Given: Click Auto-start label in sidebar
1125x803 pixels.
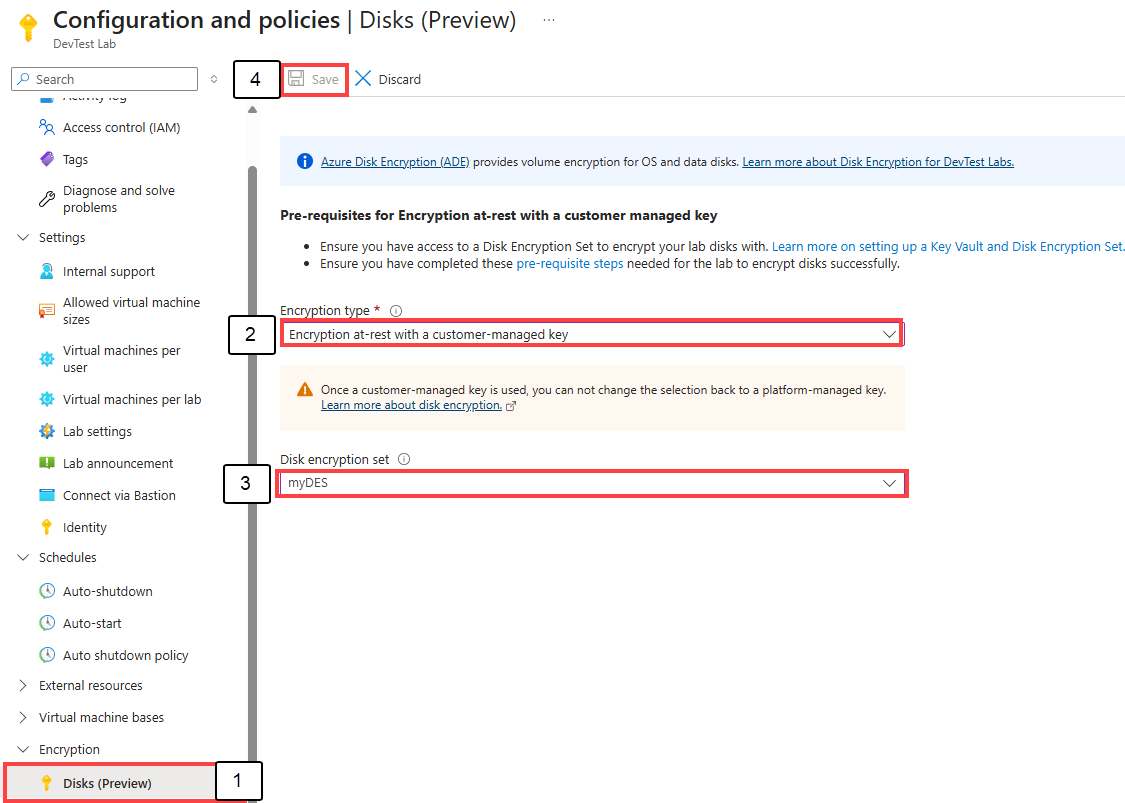Looking at the screenshot, I should click(x=92, y=623).
